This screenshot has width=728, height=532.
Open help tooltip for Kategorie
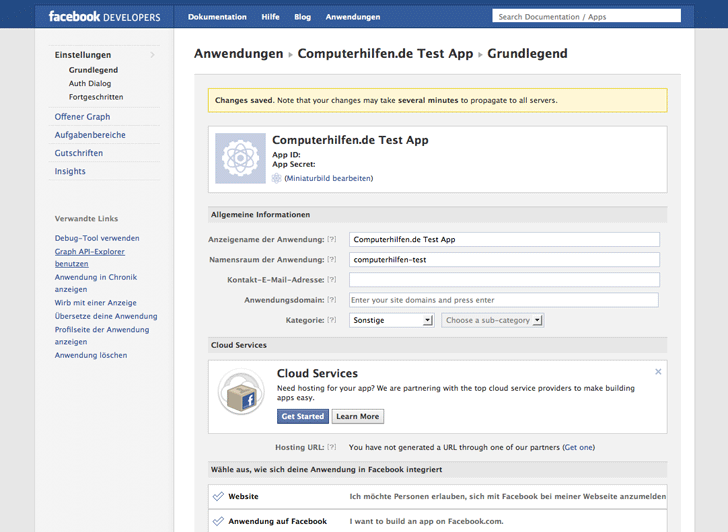point(332,320)
